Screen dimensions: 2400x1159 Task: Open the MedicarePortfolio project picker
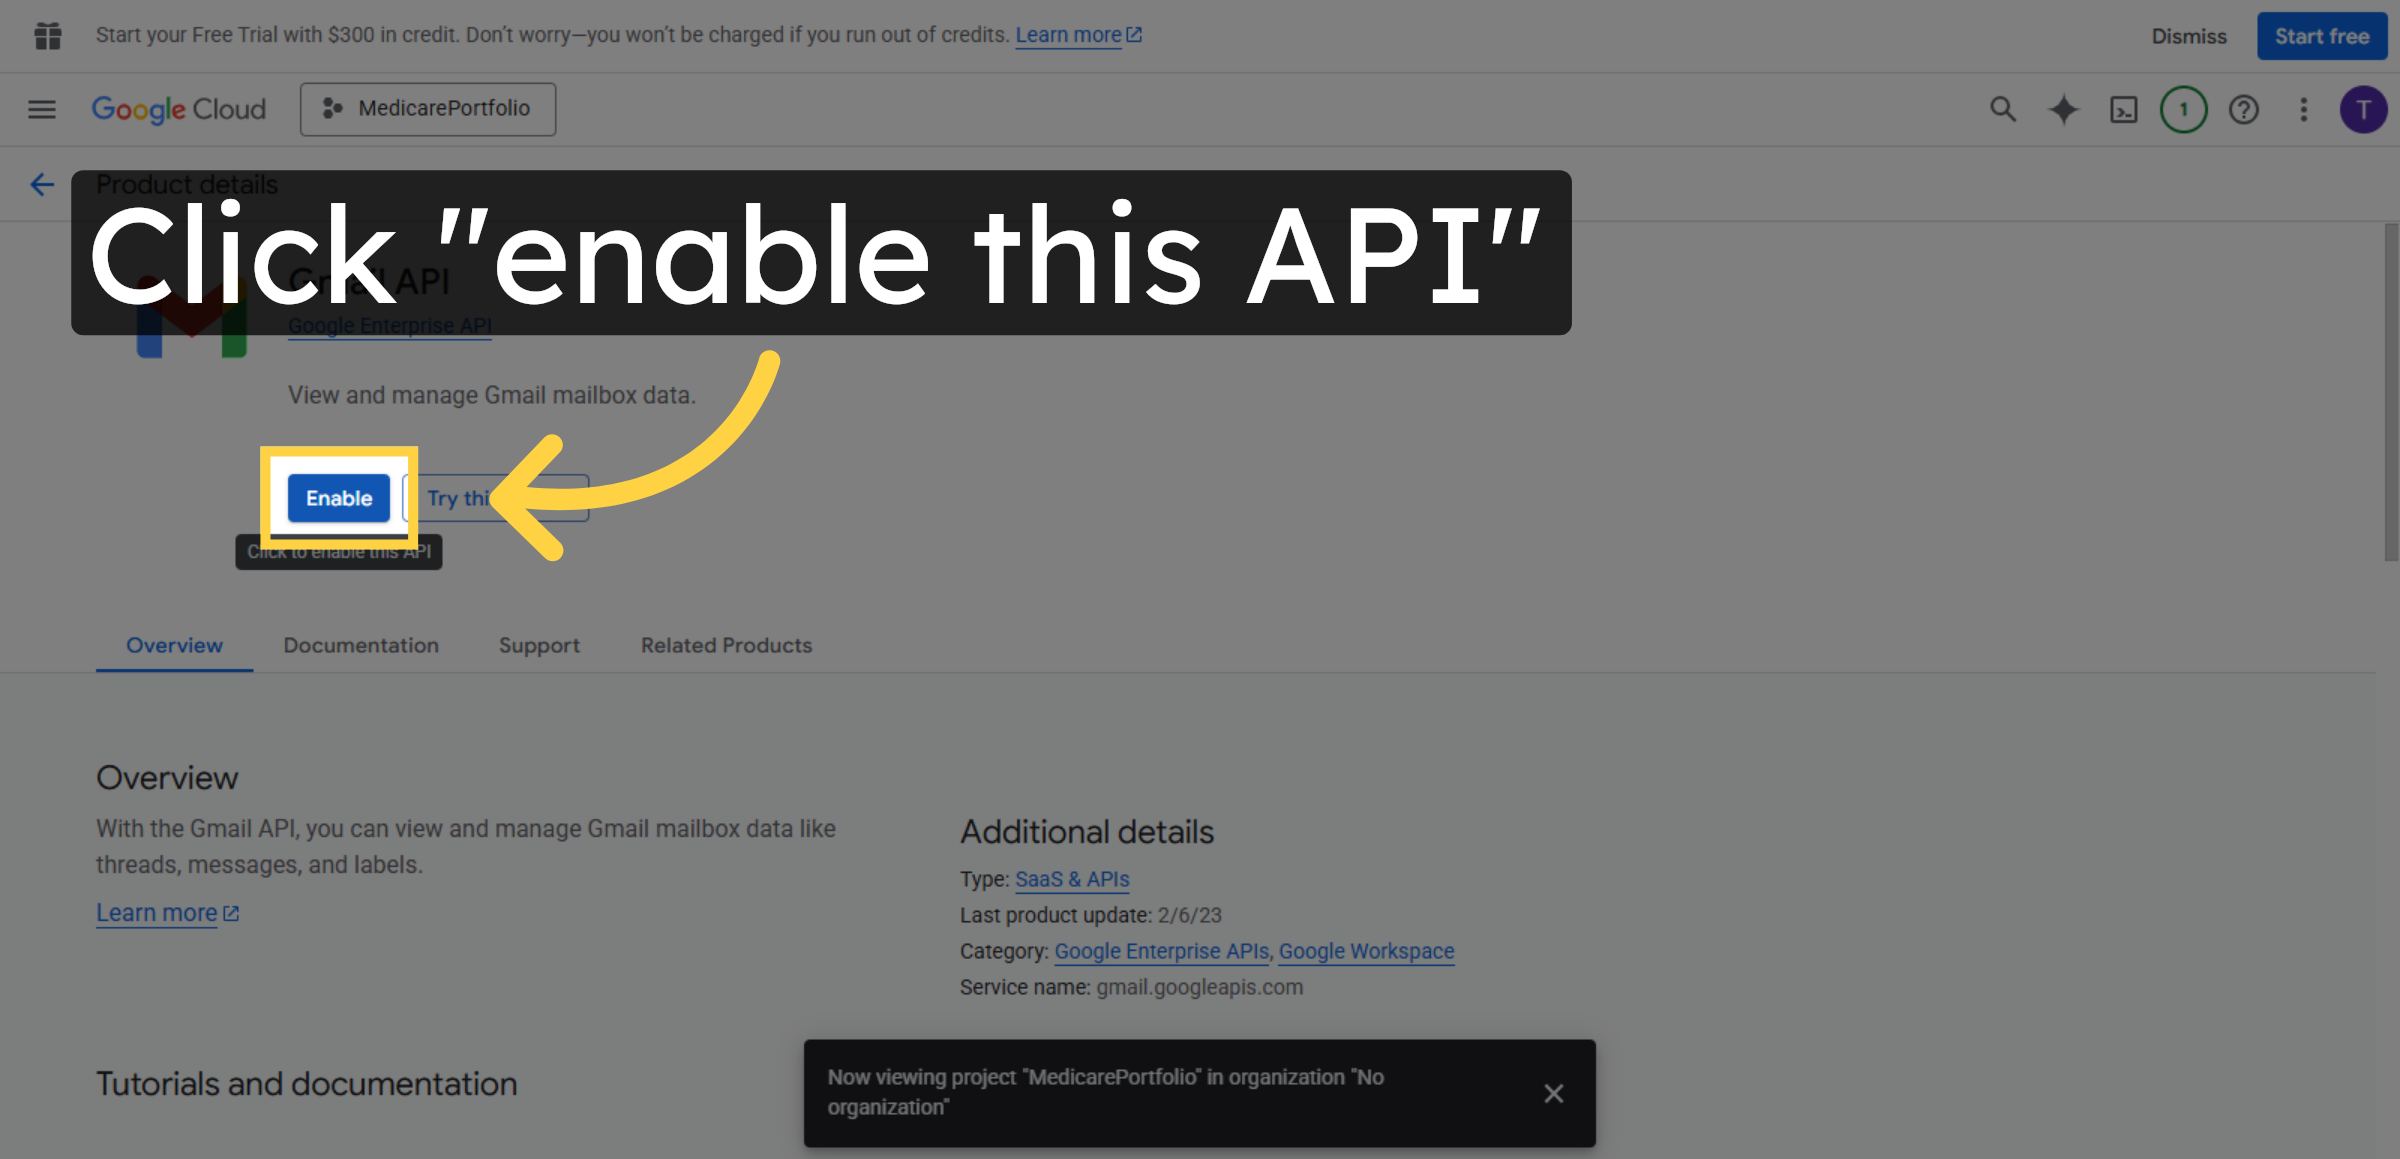click(428, 109)
